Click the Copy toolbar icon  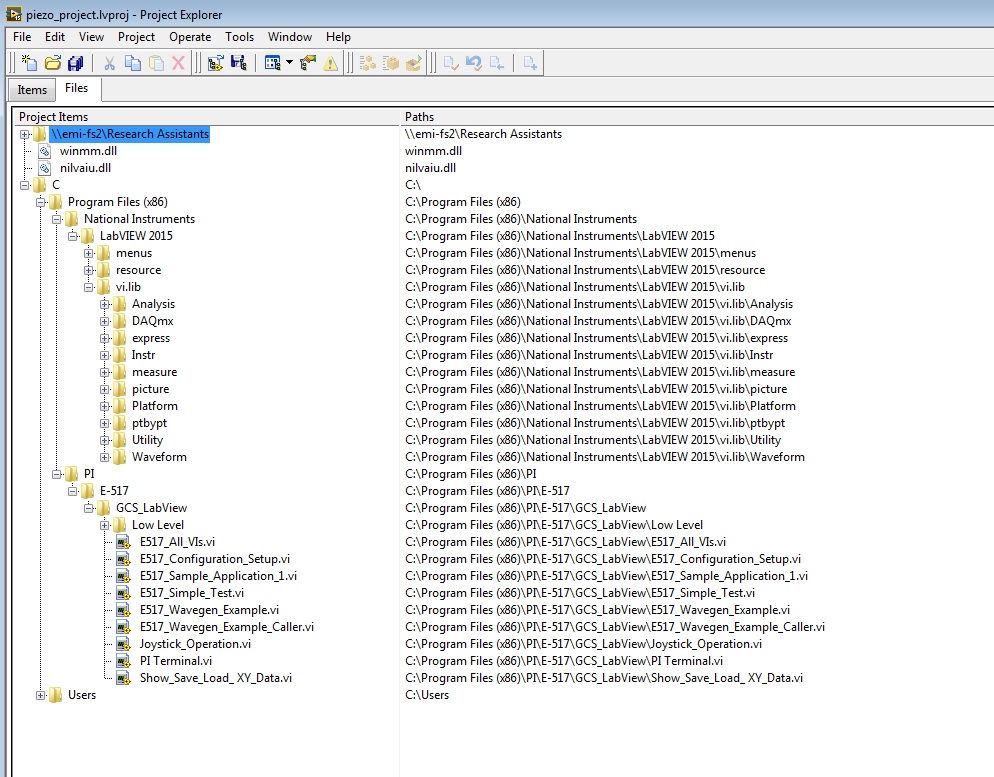coord(132,63)
